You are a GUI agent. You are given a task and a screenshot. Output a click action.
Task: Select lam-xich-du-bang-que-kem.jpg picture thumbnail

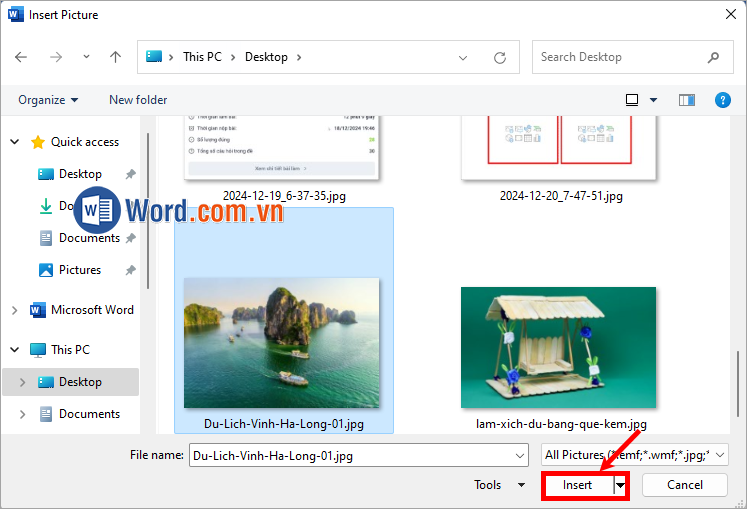[x=558, y=347]
